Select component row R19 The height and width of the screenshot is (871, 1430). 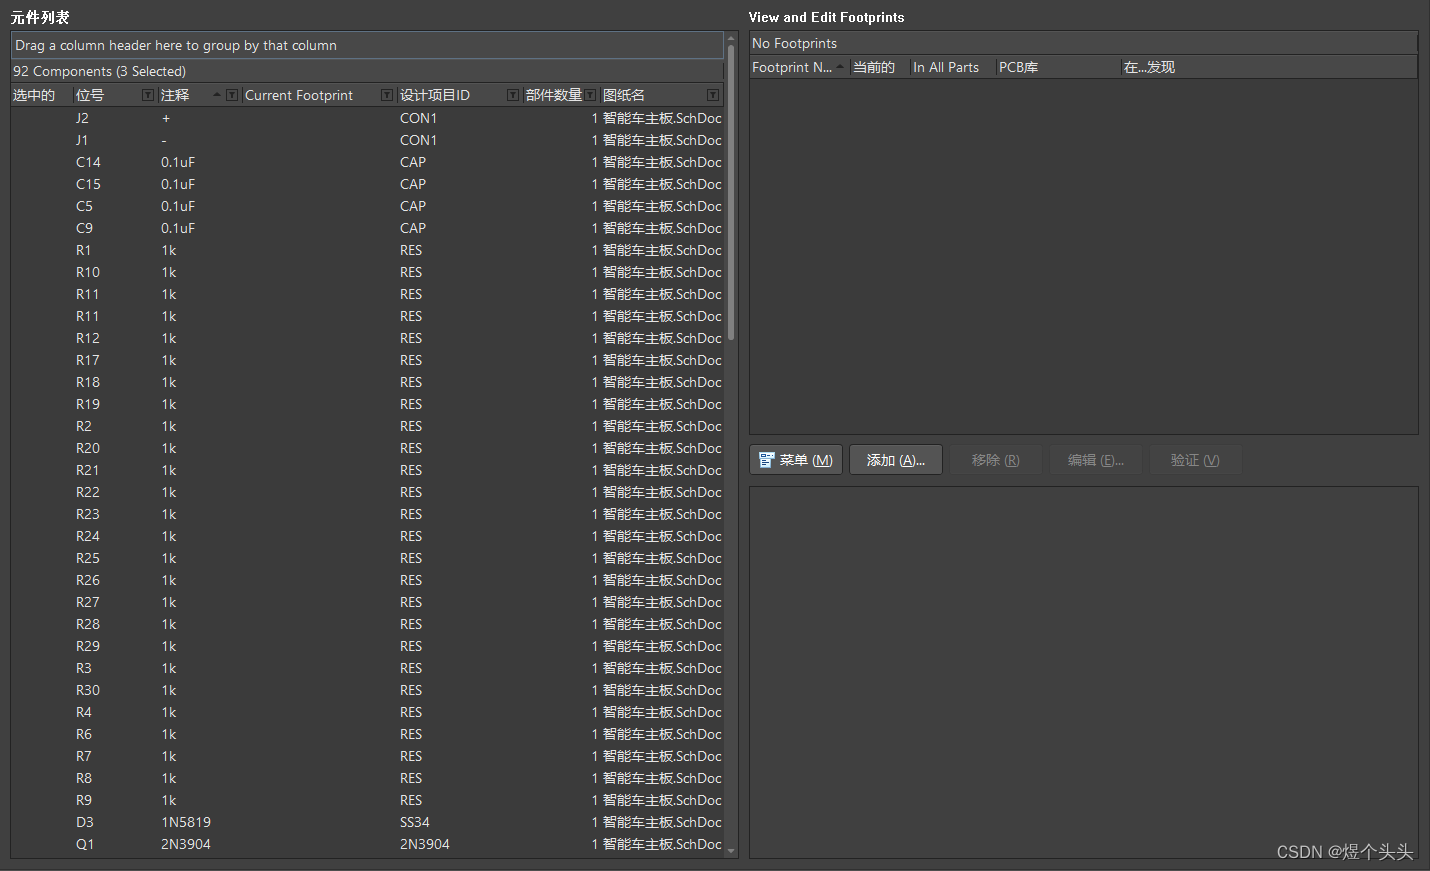pos(367,404)
